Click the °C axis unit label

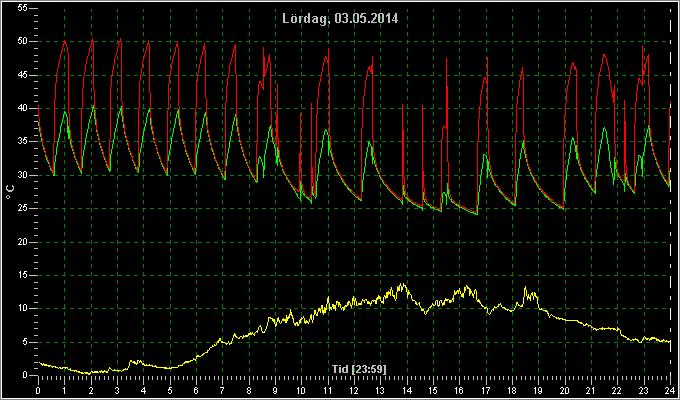[x=10, y=192]
